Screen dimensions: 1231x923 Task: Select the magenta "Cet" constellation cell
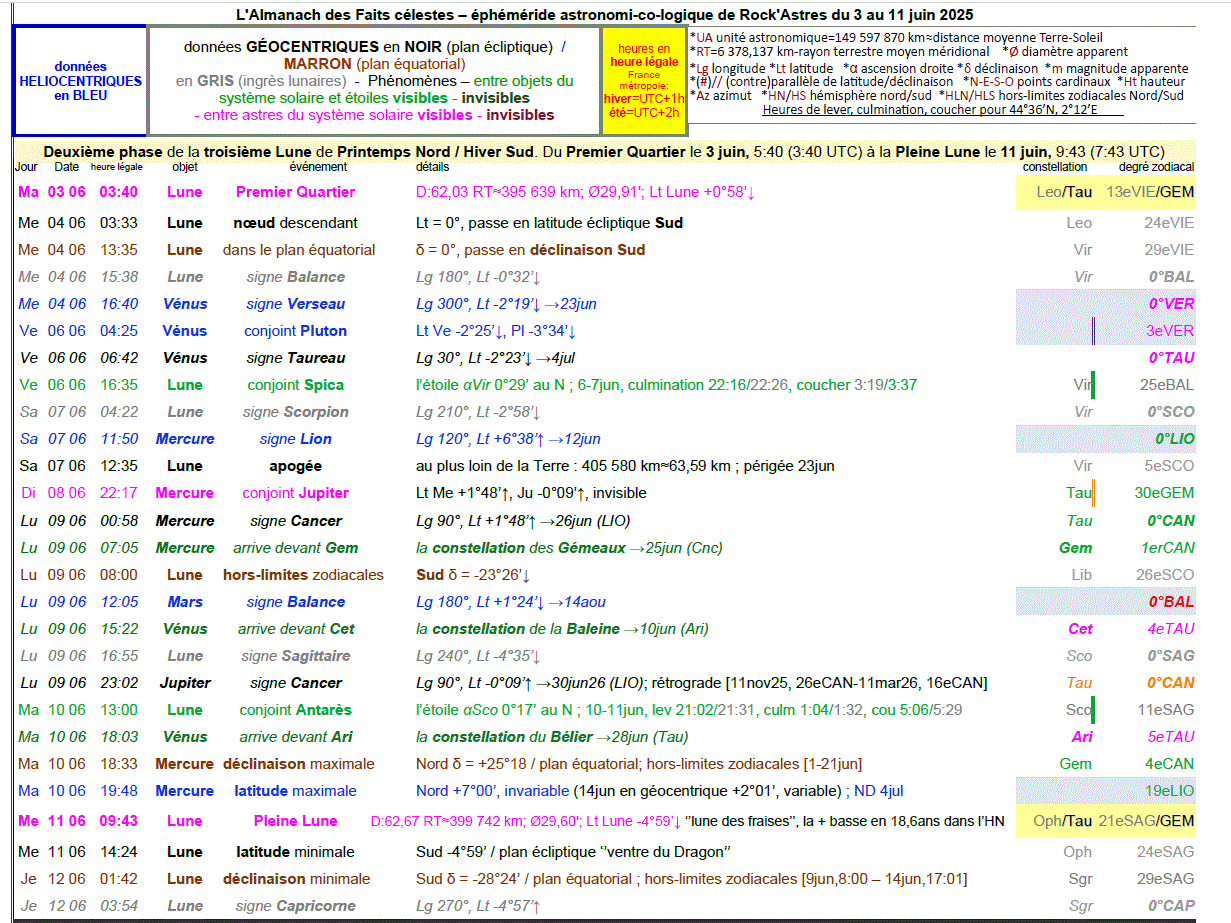pyautogui.click(x=1080, y=629)
